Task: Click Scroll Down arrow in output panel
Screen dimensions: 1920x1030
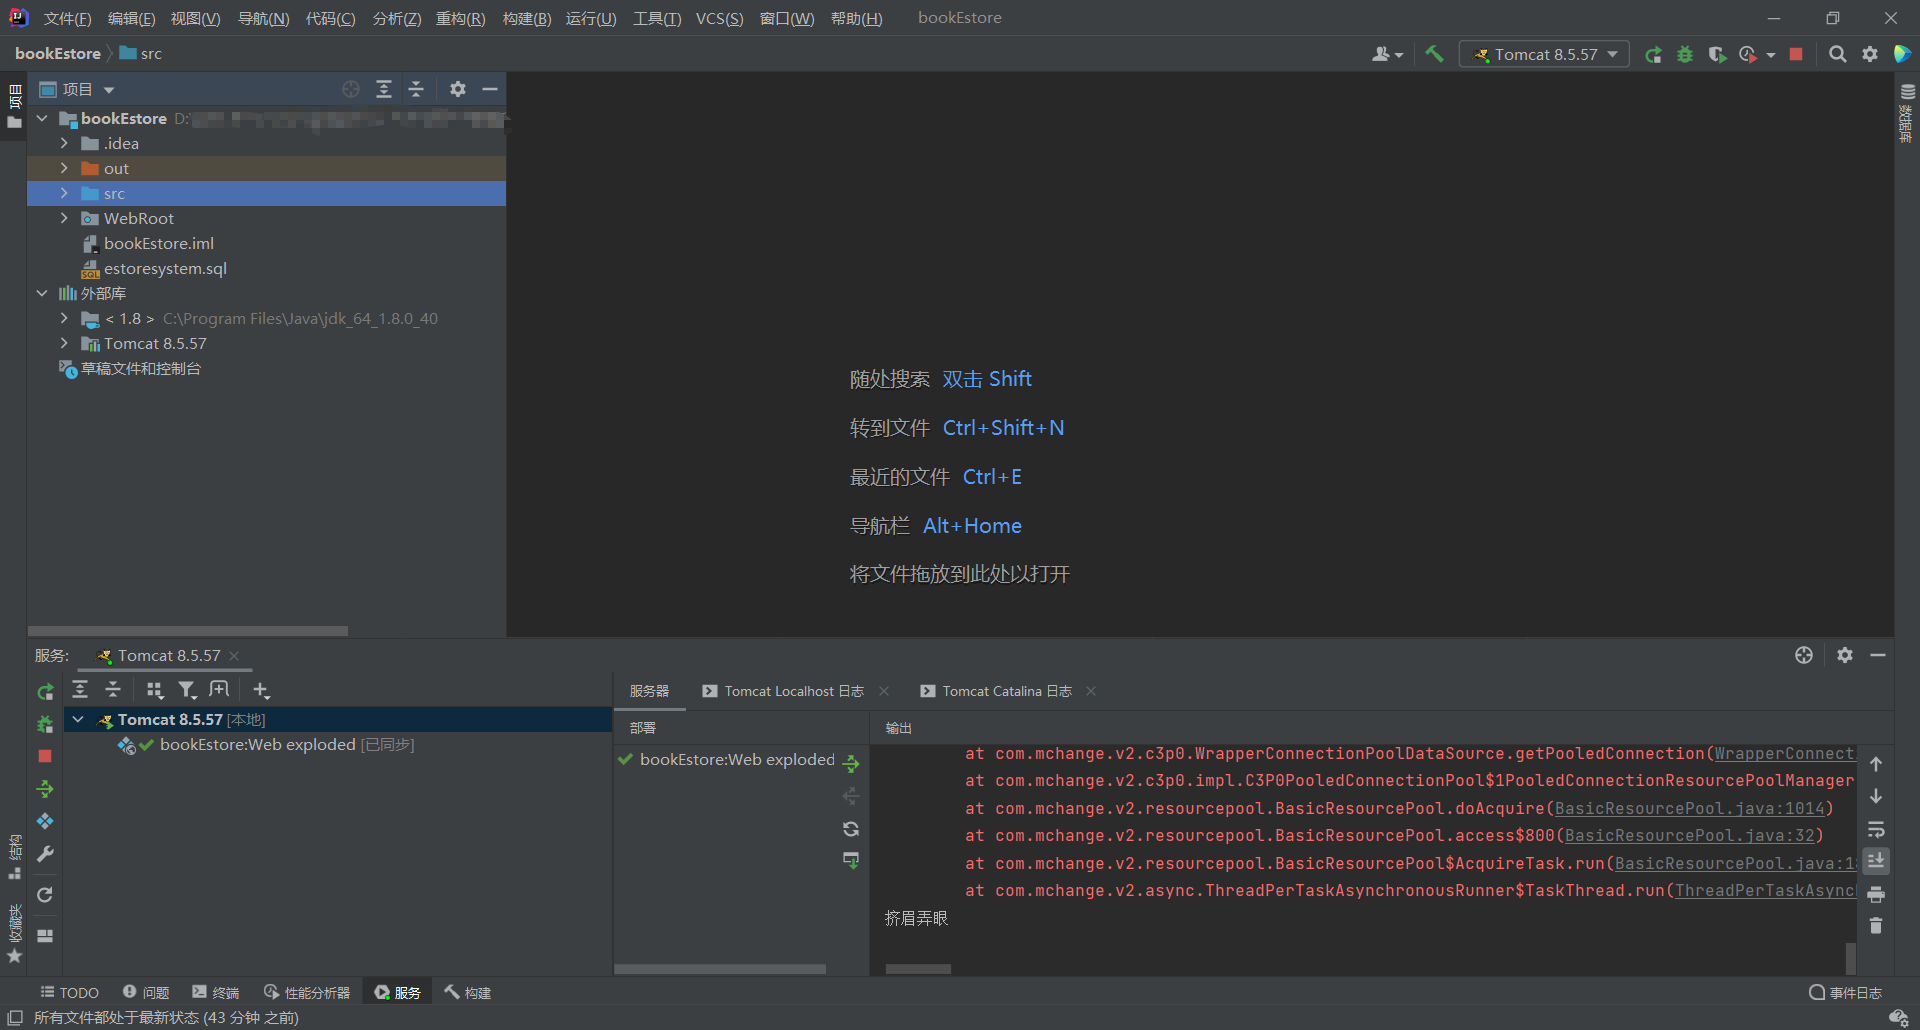Action: point(1876,796)
